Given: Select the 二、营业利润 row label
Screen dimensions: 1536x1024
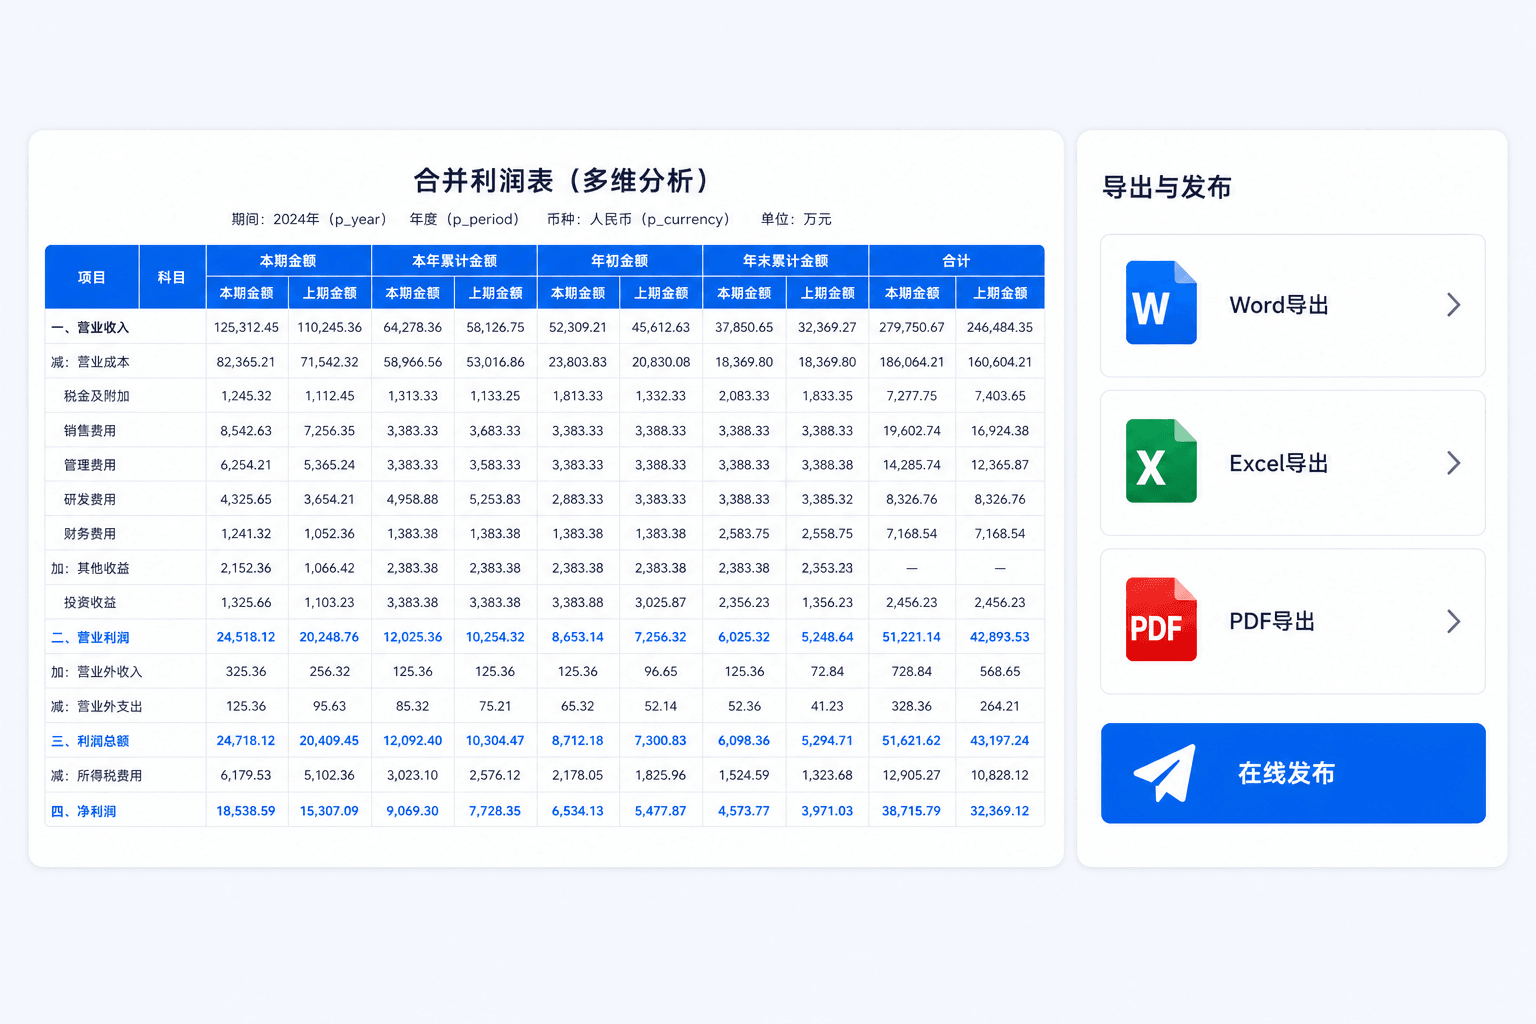Looking at the screenshot, I should 90,637.
